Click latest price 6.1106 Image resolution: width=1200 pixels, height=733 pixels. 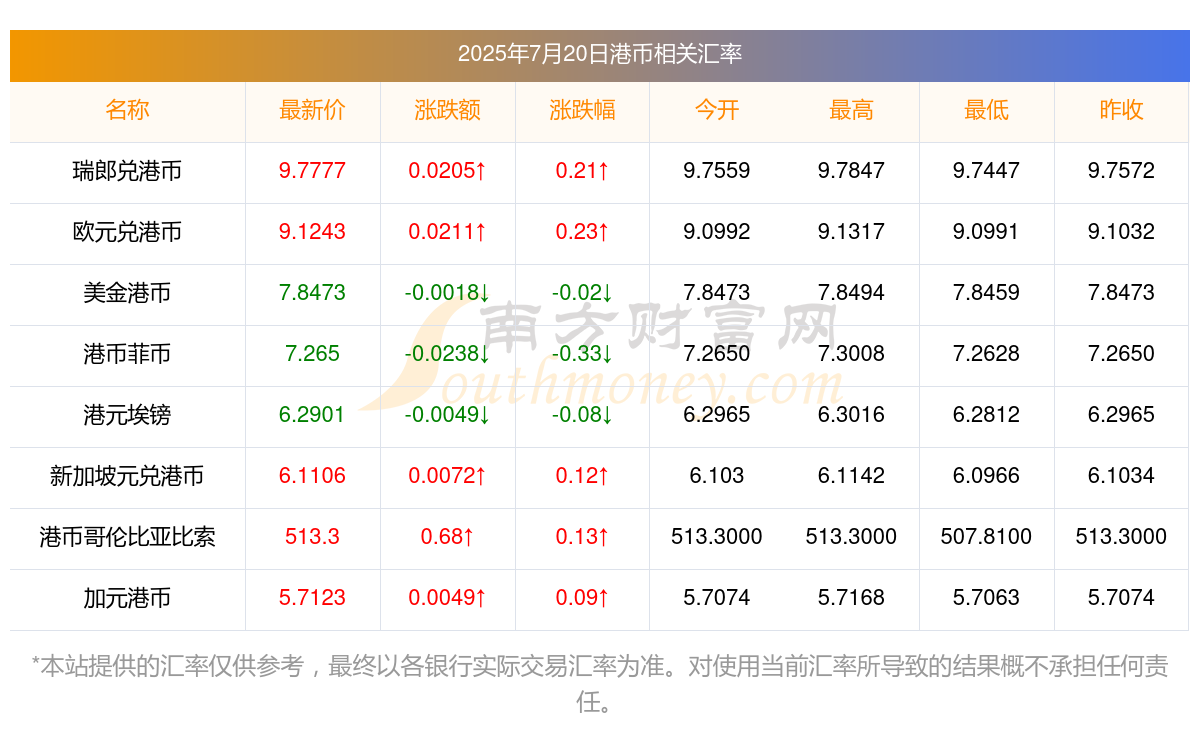[312, 476]
